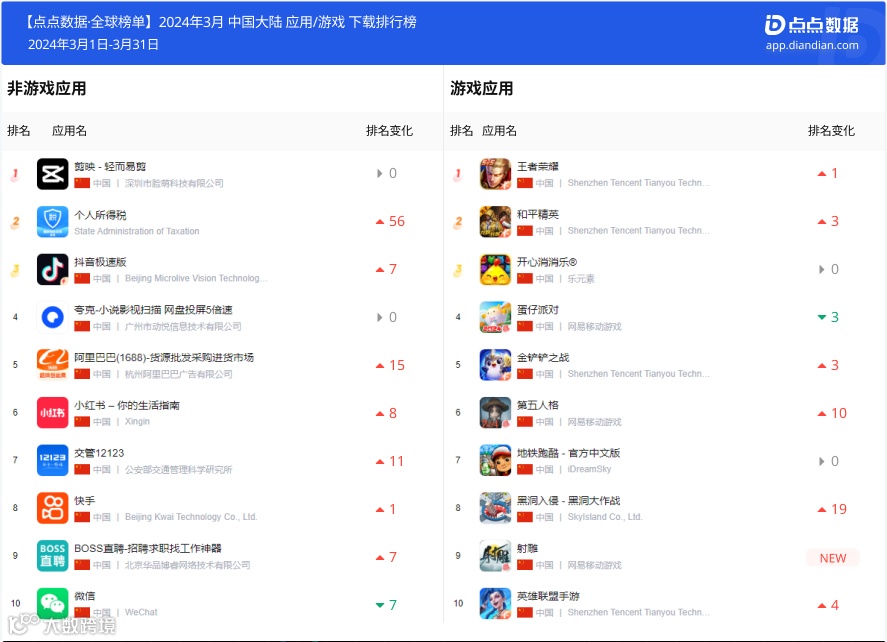
Task: Select the 非游戏应用 section heading
Action: [x=46, y=89]
